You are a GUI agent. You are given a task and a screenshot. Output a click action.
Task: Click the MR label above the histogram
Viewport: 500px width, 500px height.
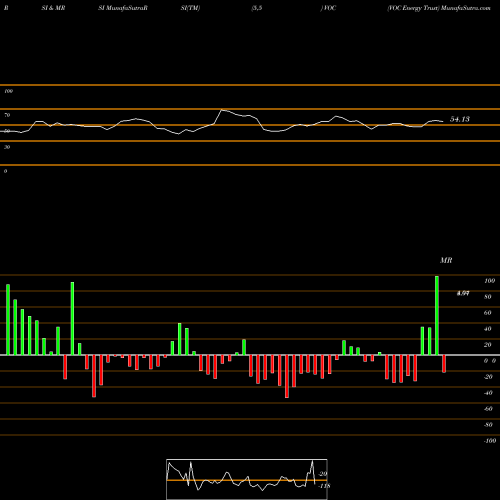[x=446, y=260]
